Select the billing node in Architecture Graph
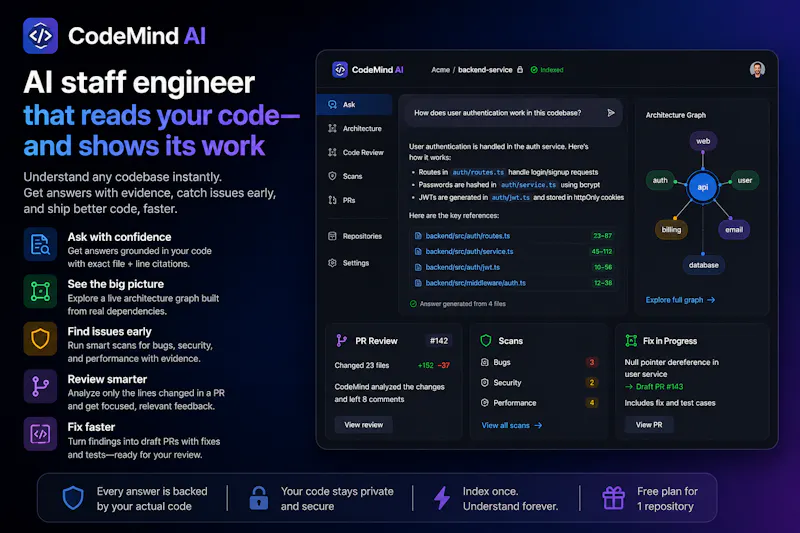800x533 pixels. (671, 230)
